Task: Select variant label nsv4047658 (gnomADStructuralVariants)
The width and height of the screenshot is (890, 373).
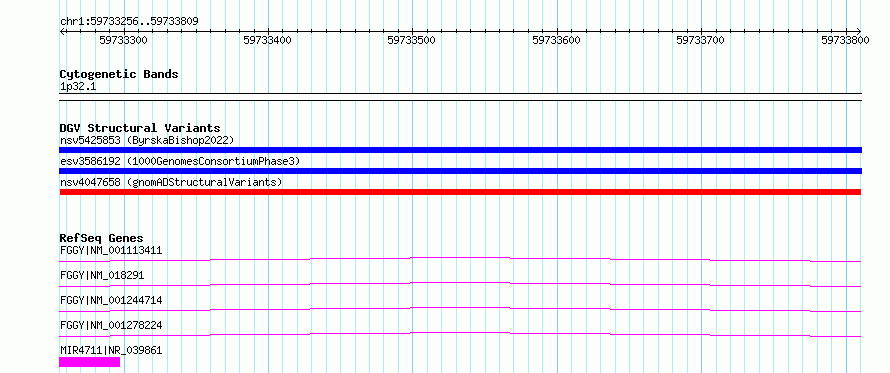Action: point(171,182)
